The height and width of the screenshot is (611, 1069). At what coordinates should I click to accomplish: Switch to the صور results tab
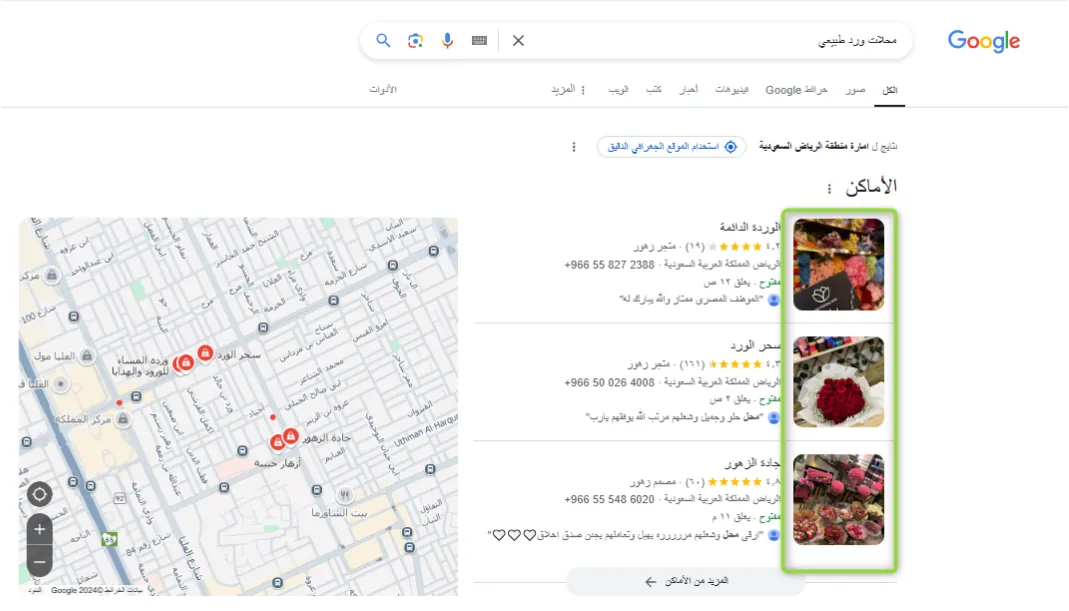coord(856,89)
